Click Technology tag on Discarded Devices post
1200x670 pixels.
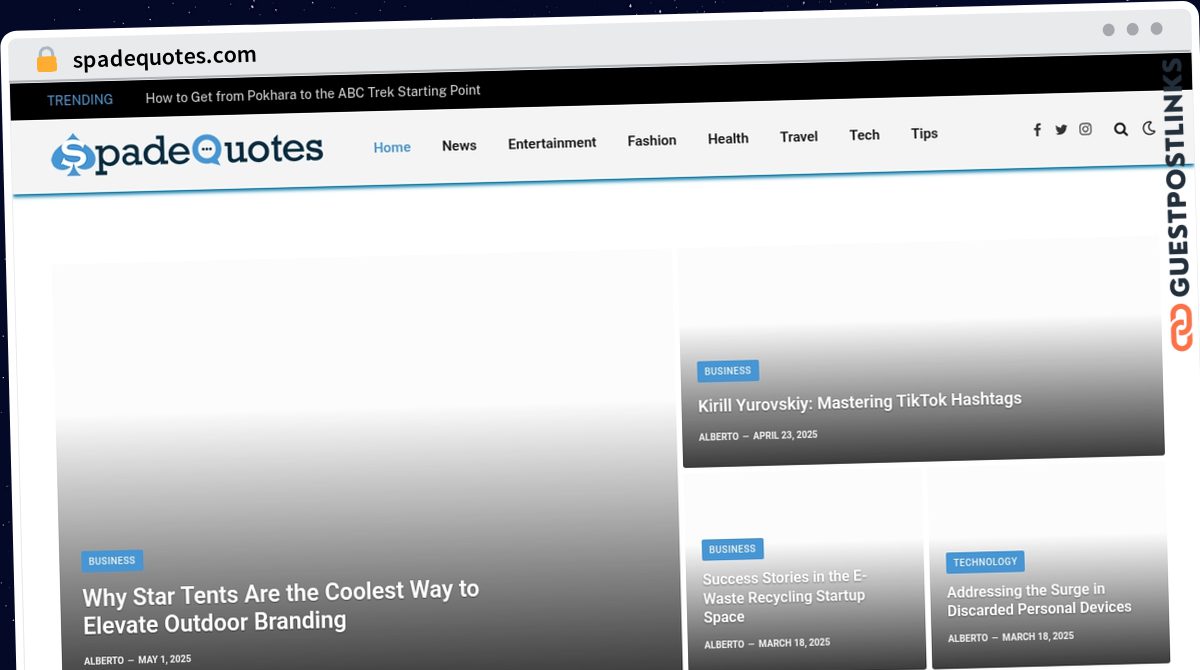point(985,562)
